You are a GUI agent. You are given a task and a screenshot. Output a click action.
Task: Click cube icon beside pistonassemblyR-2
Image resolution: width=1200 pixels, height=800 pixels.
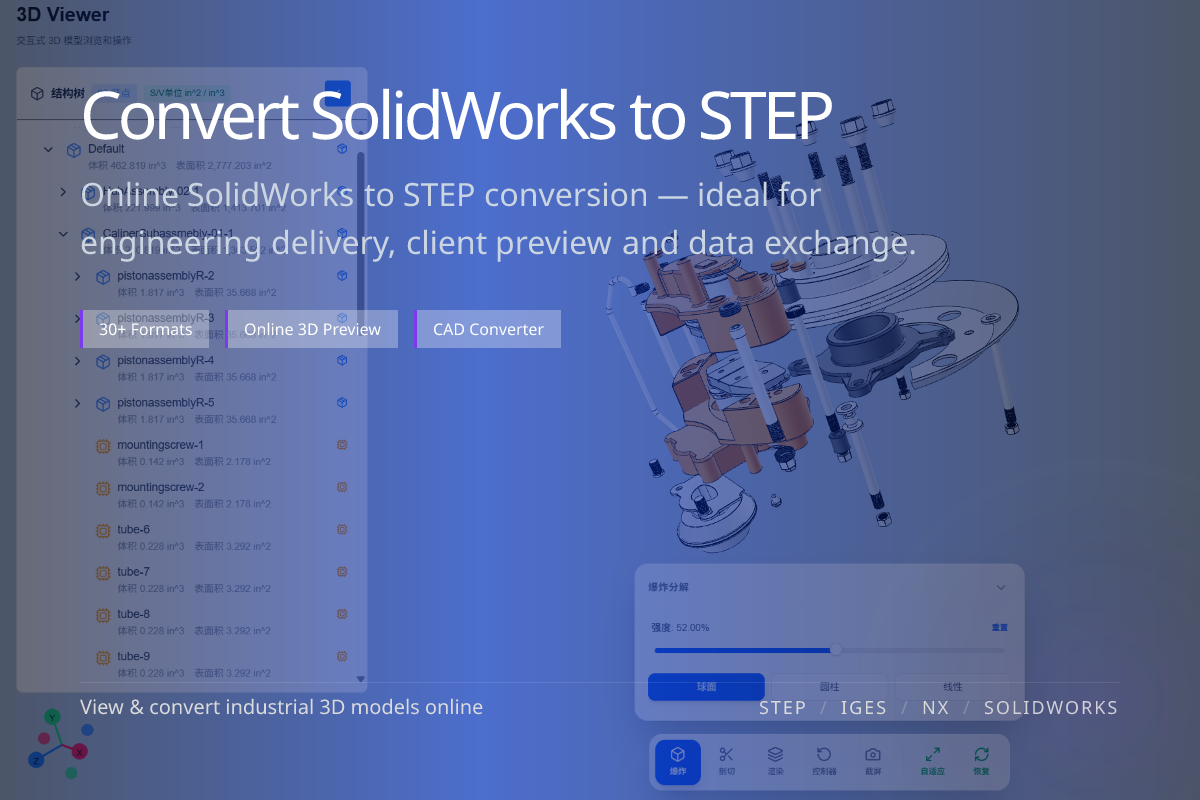[x=102, y=277]
